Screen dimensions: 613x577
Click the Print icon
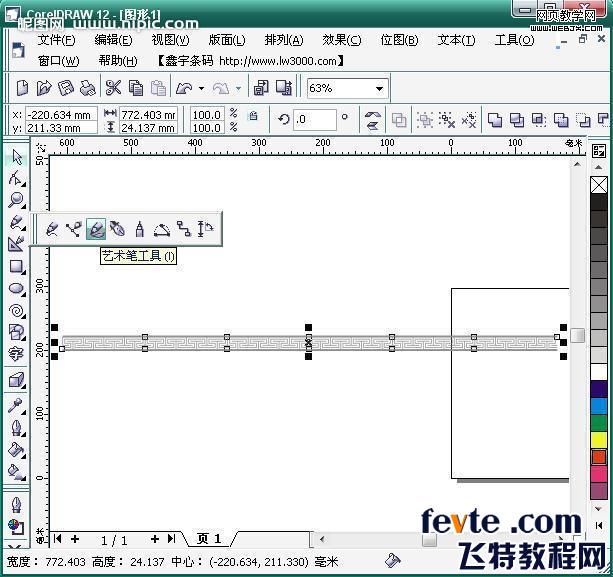pos(88,88)
